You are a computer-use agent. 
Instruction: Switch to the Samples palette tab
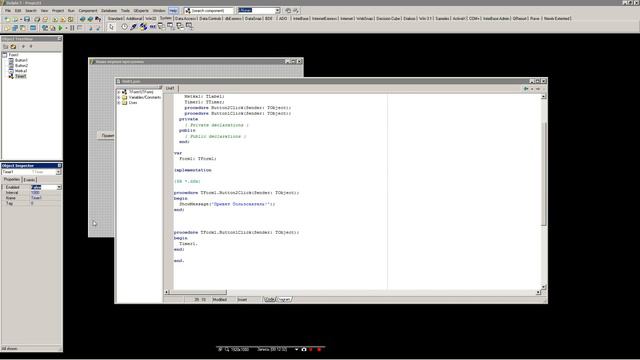click(442, 19)
